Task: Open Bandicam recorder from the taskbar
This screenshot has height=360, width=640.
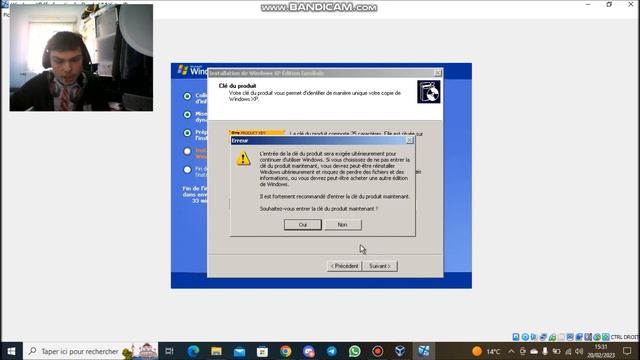Action: coord(378,351)
